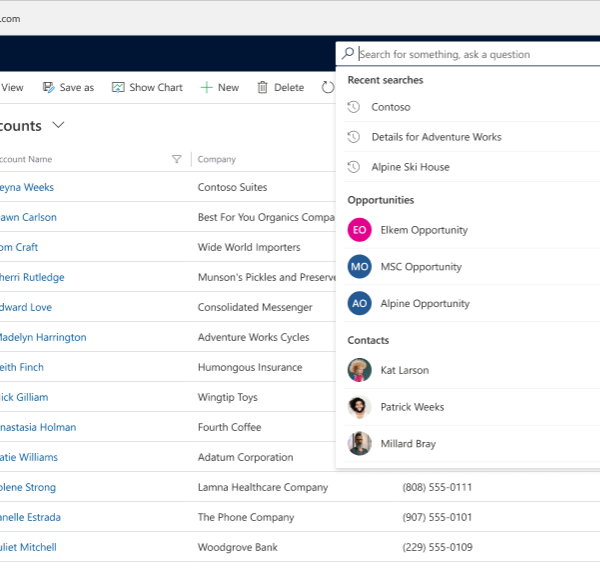Expand the accounts view selector chevron

pyautogui.click(x=58, y=125)
